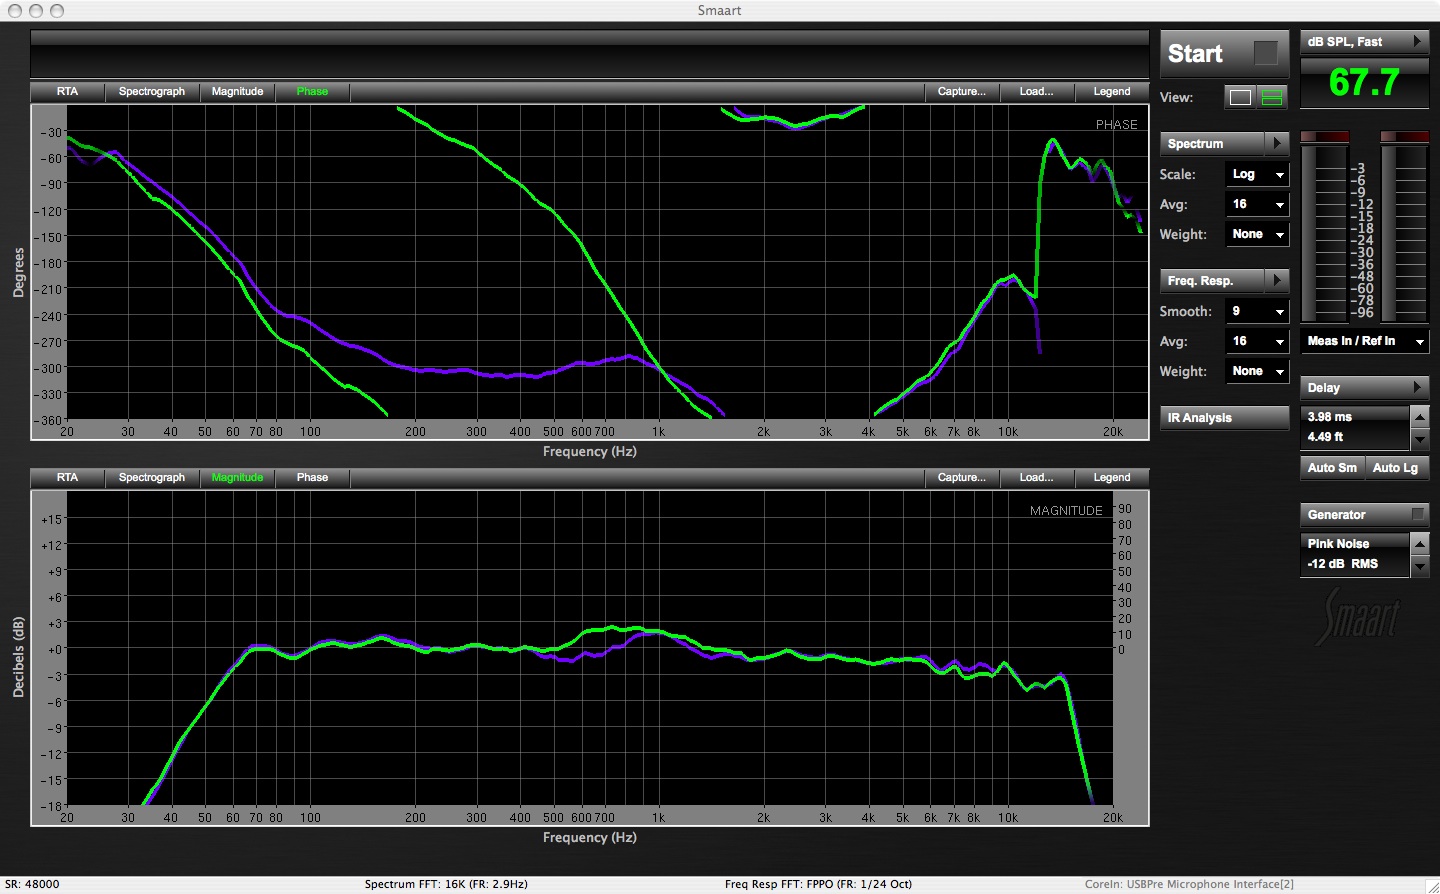Open the Meas In / Ref In dropdown
Screen dimensions: 1440x894
pyautogui.click(x=1365, y=341)
